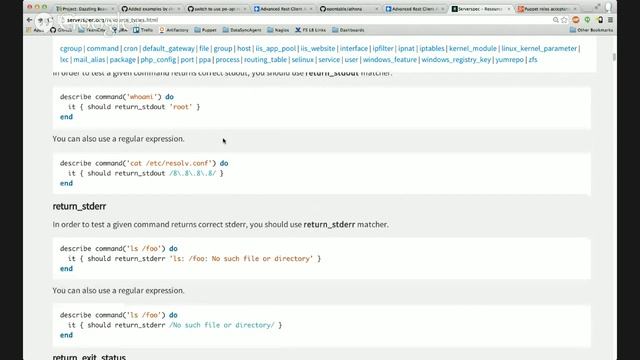Expand the DataSyncAgent bookmarks folder
Screen dimensions: 640x360
coord(242,30)
